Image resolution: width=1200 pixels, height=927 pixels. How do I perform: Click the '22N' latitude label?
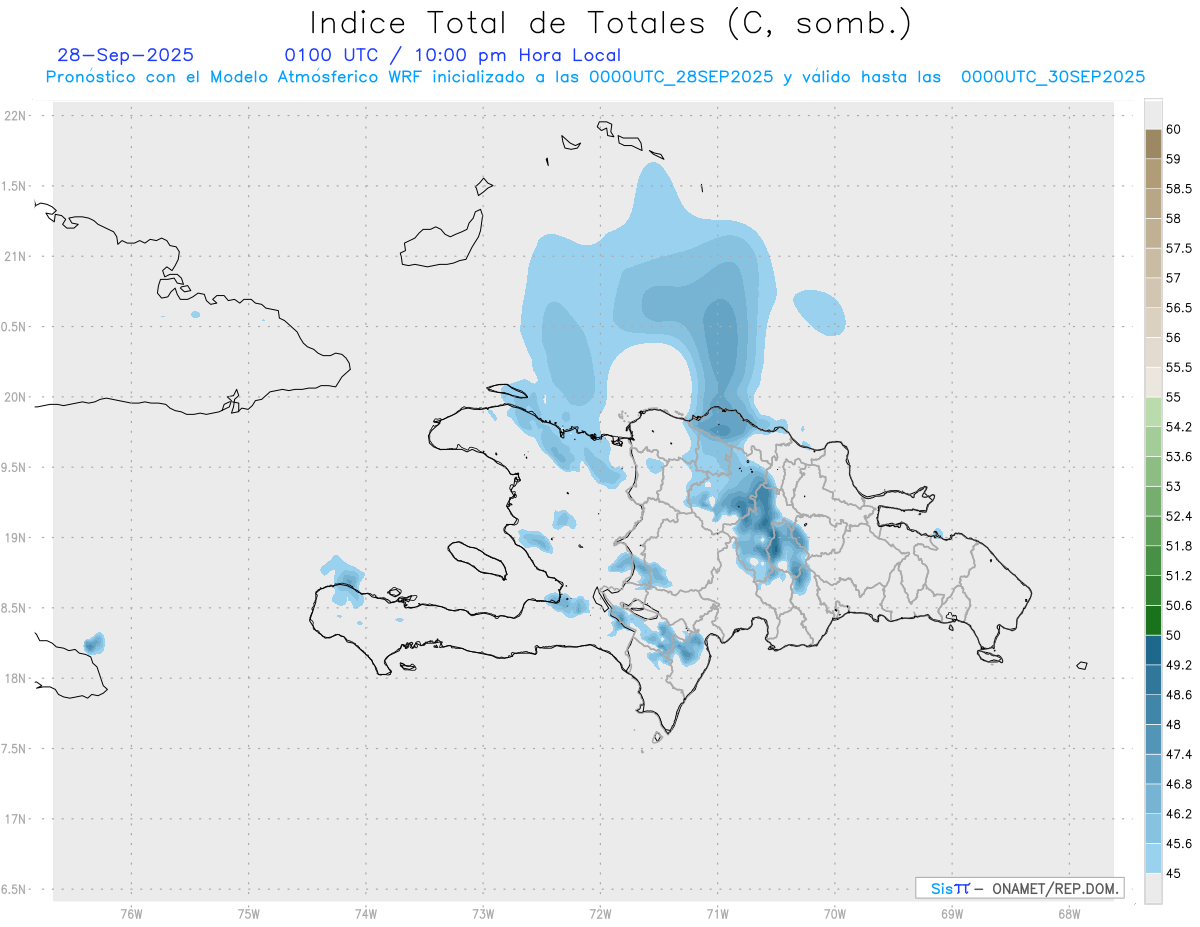(15, 116)
